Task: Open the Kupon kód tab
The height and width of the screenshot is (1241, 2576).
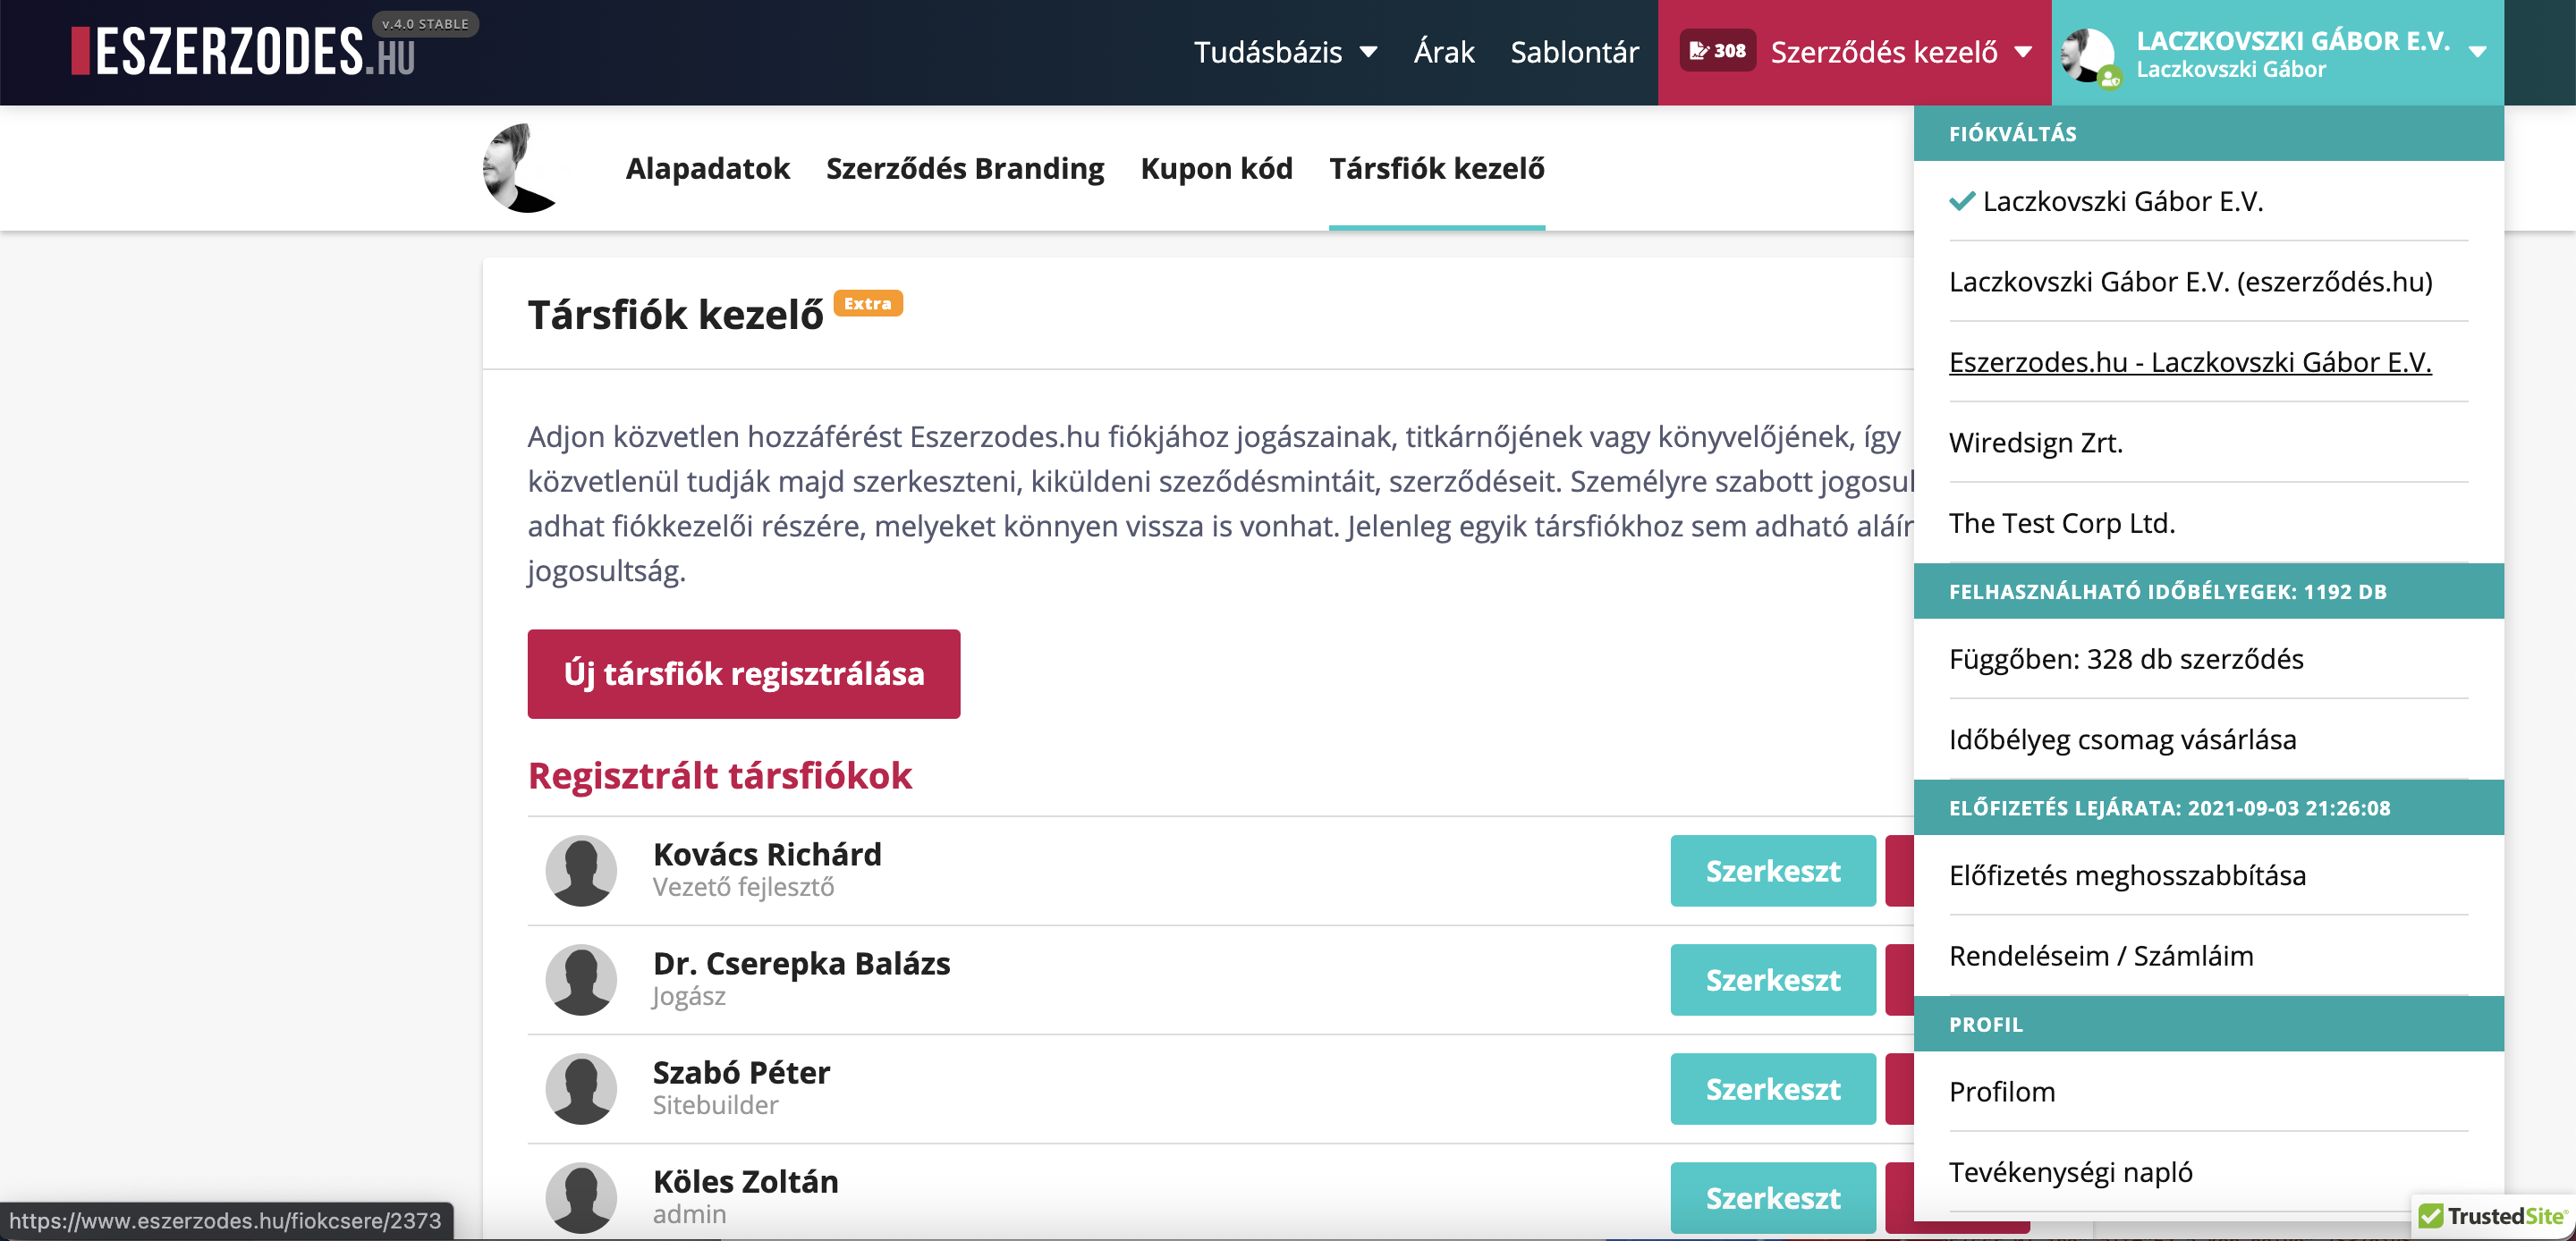Action: tap(1216, 168)
